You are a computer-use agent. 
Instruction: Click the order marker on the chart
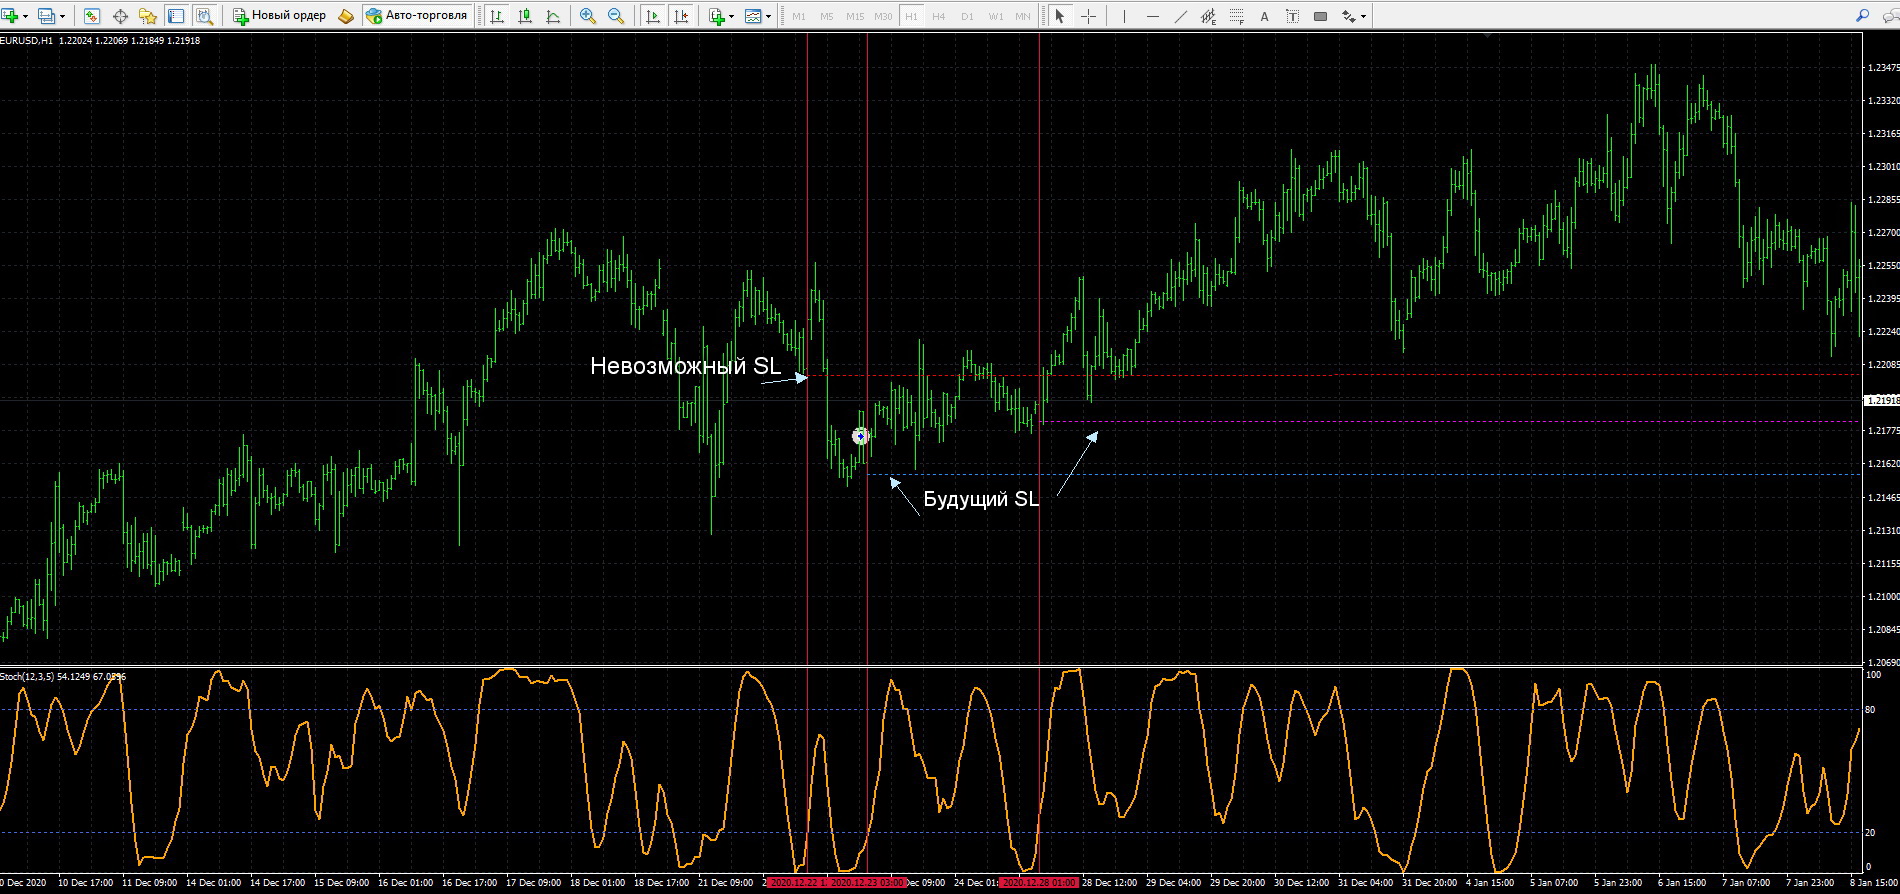[x=860, y=436]
